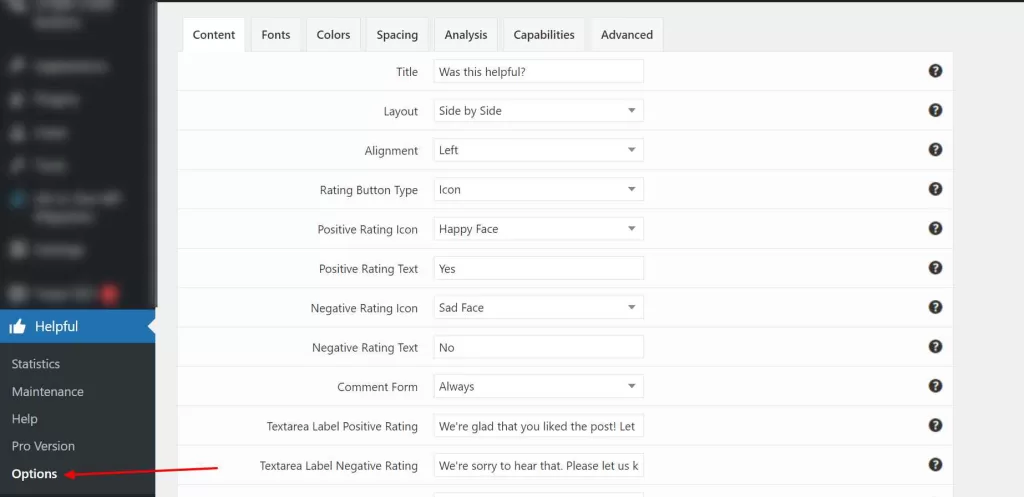Click help icon for Rating Button Type
This screenshot has width=1024, height=497.
pos(935,189)
